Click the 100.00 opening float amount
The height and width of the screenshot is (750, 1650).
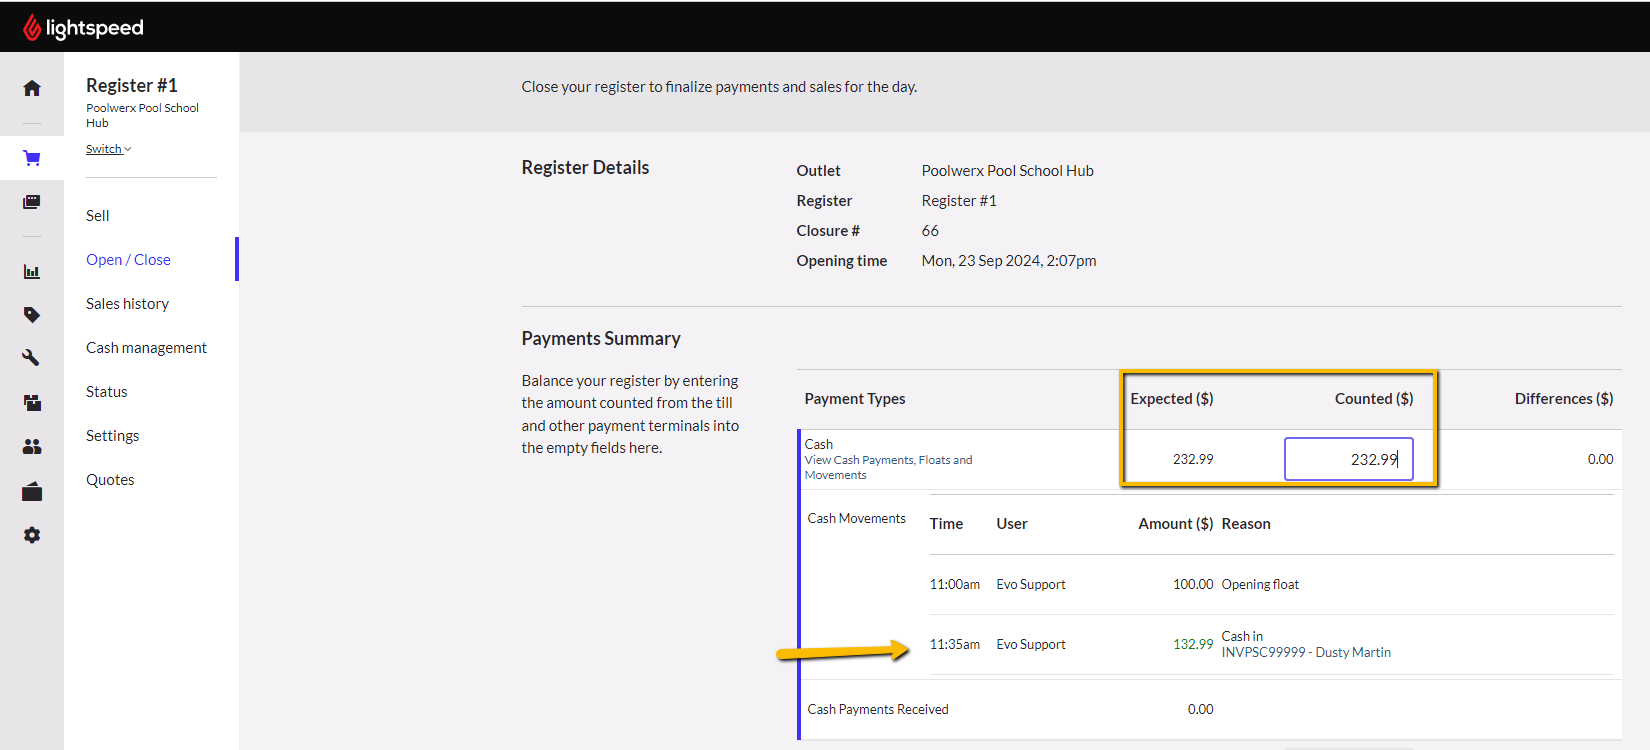(1193, 584)
